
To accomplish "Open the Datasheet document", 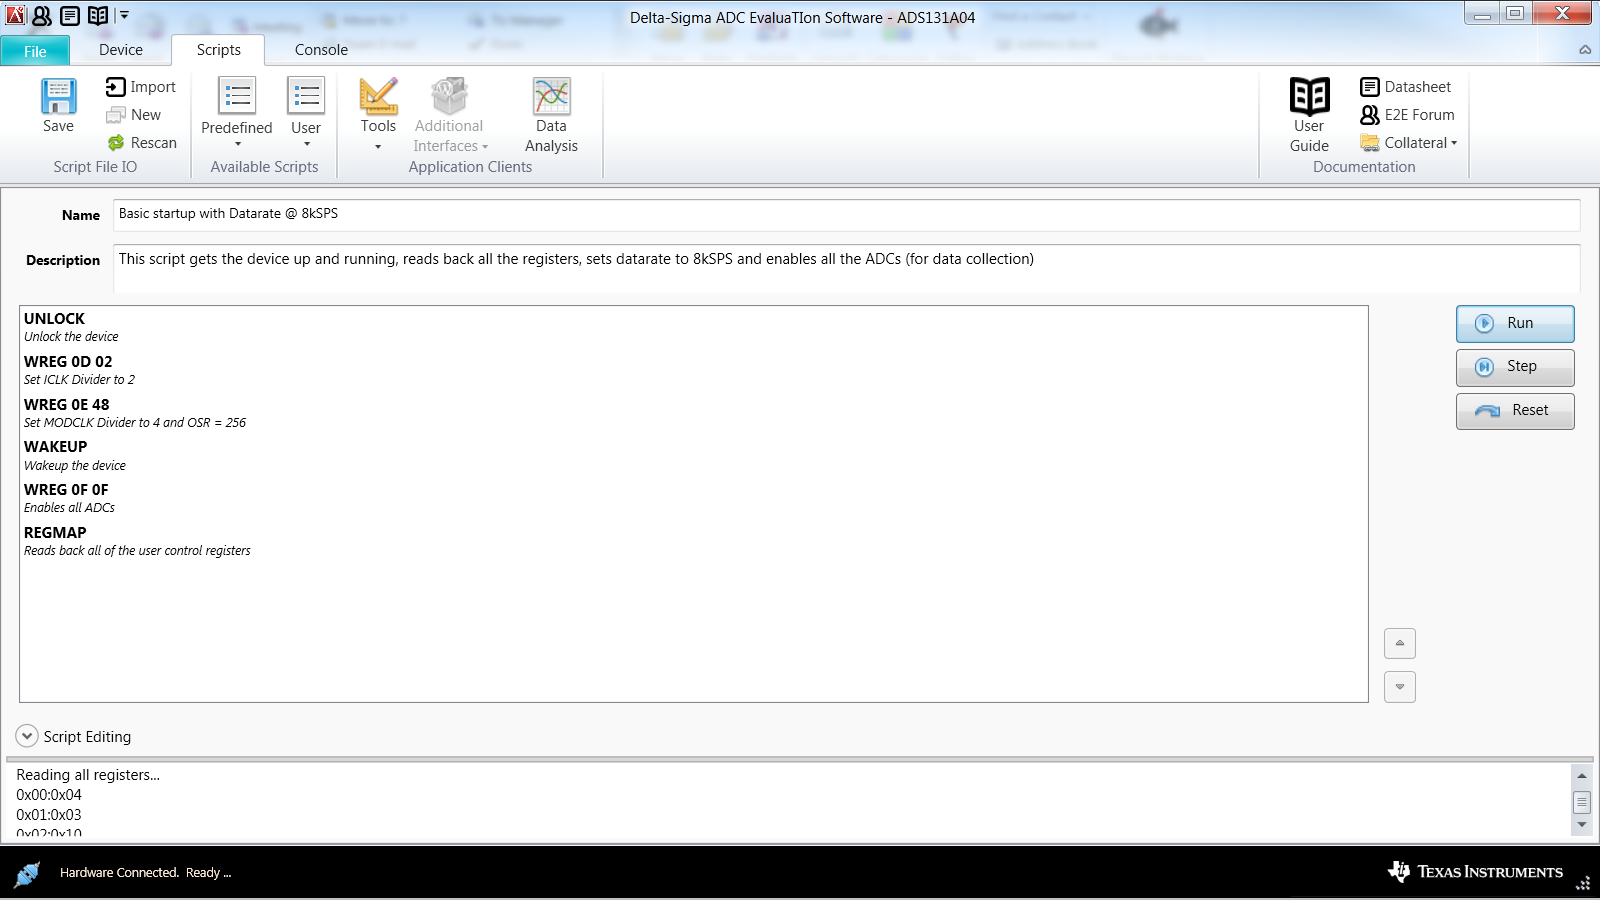I will 1406,87.
